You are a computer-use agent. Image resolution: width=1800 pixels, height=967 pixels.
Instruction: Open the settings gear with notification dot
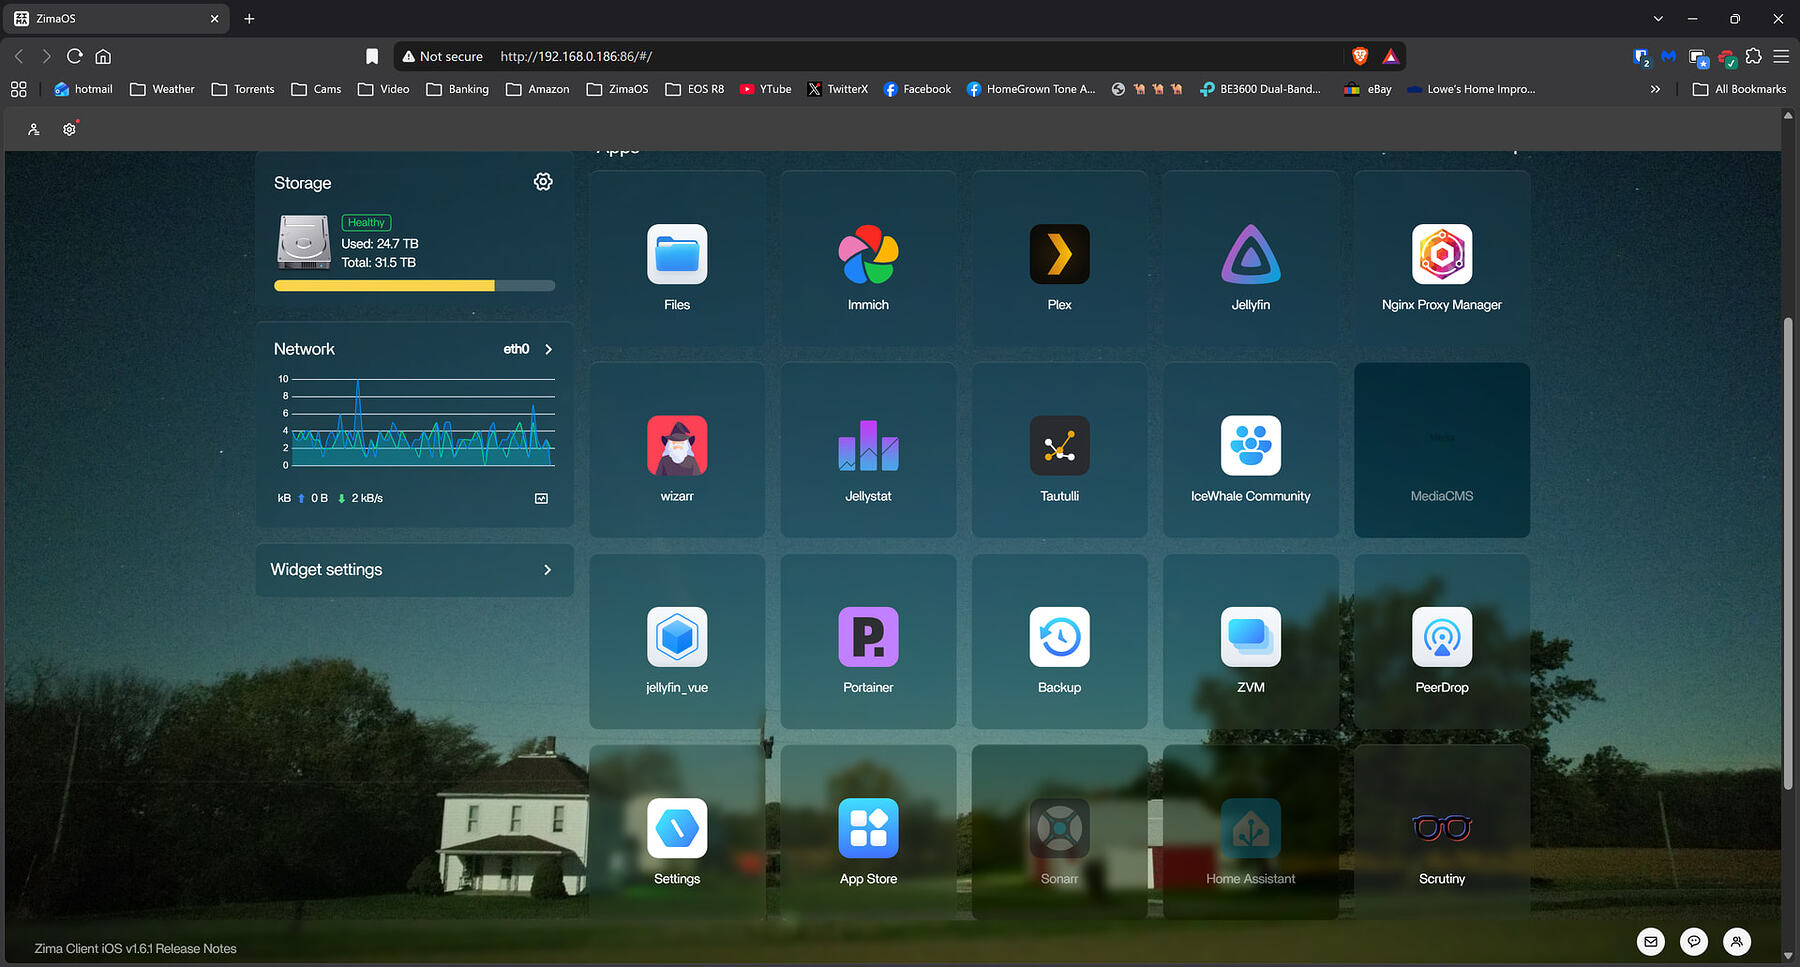click(69, 129)
